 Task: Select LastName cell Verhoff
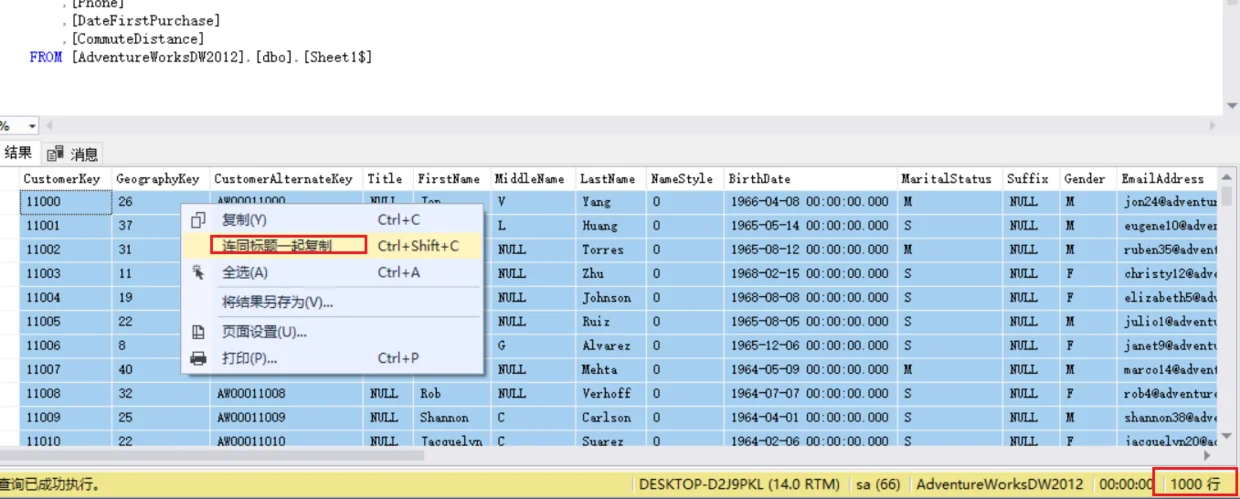click(x=610, y=393)
